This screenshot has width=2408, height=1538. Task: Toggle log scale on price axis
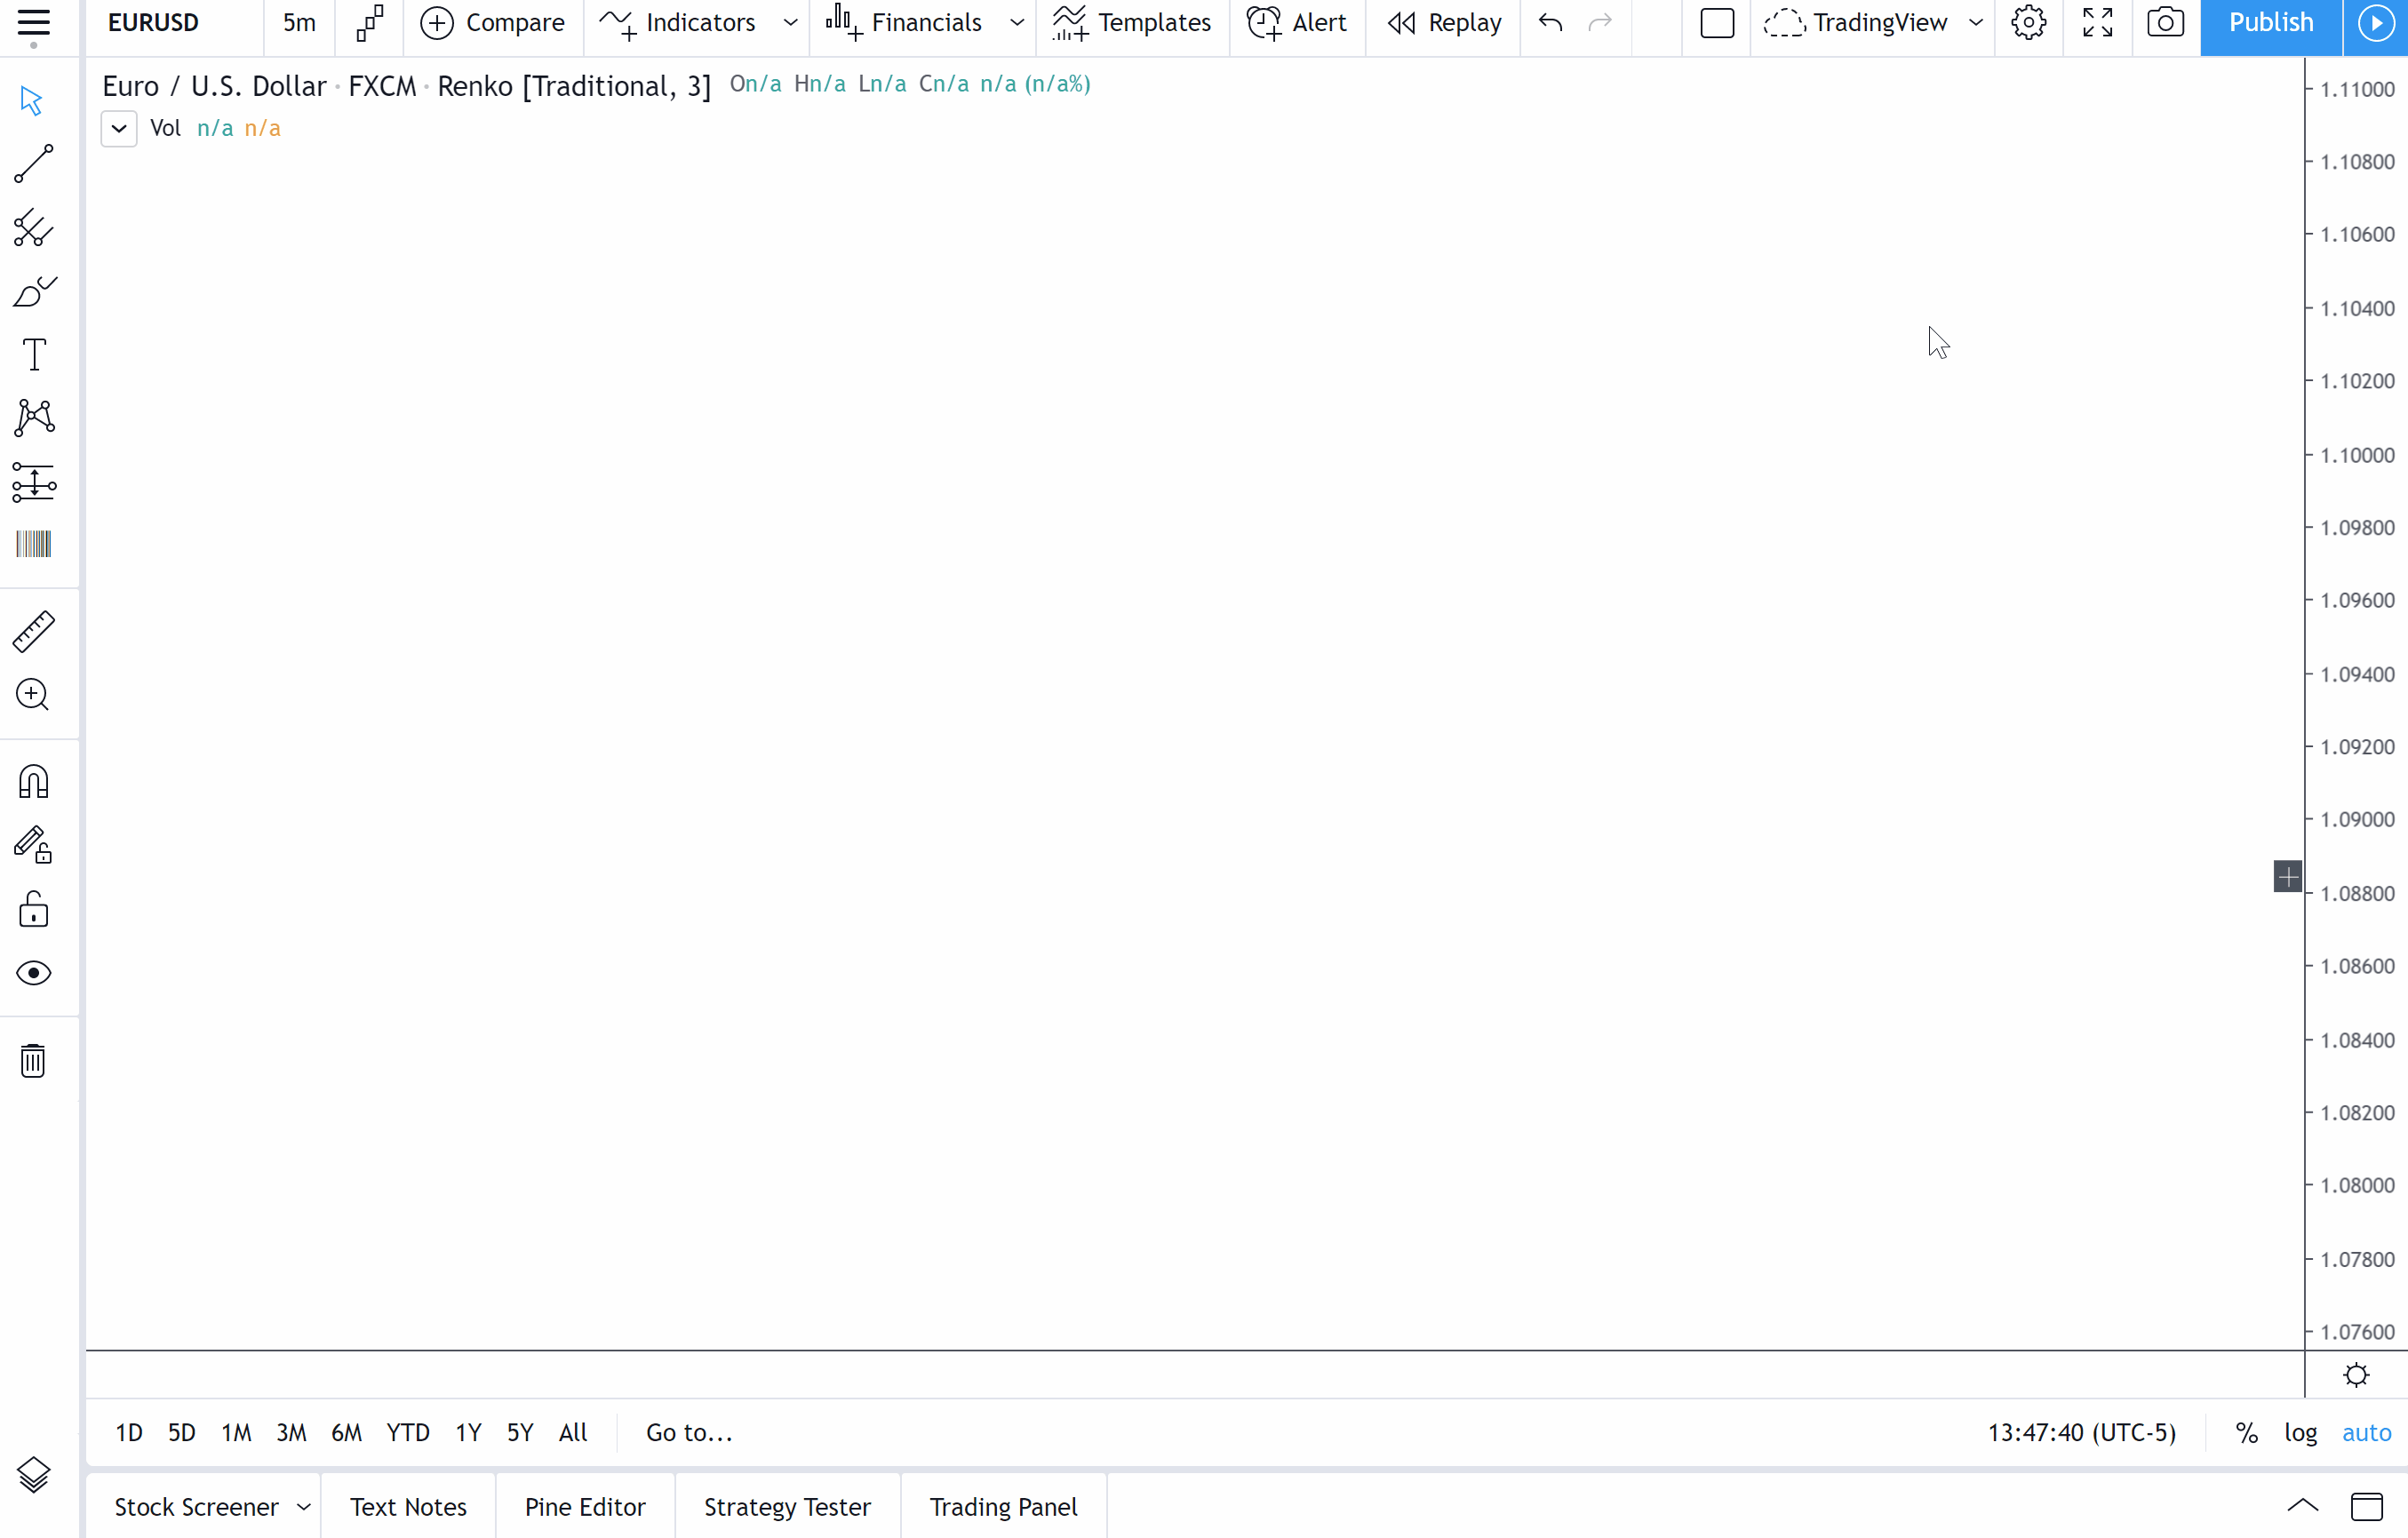click(2300, 1432)
